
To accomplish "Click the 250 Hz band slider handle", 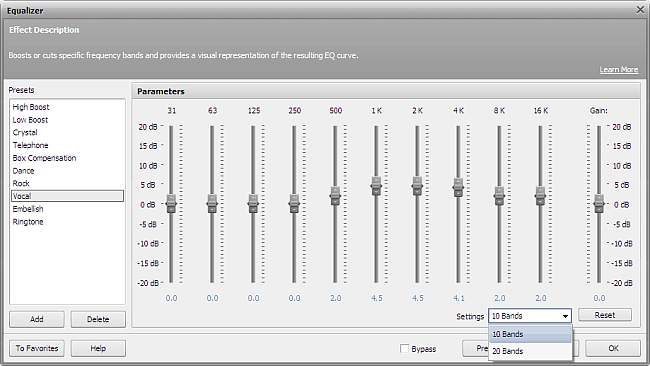I will tap(294, 204).
